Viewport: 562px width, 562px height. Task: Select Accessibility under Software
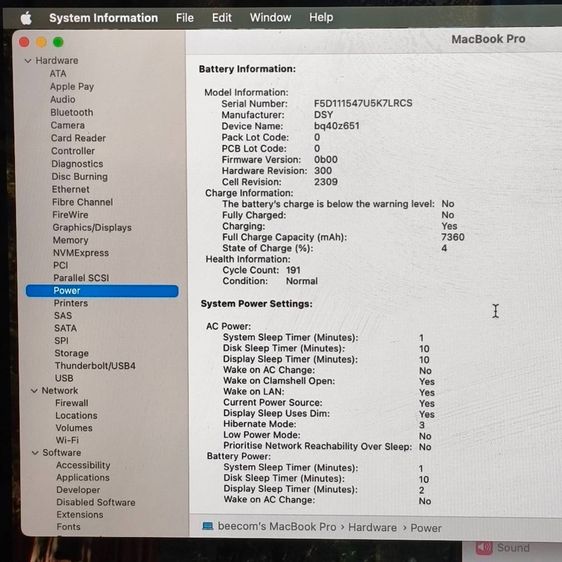tap(83, 465)
